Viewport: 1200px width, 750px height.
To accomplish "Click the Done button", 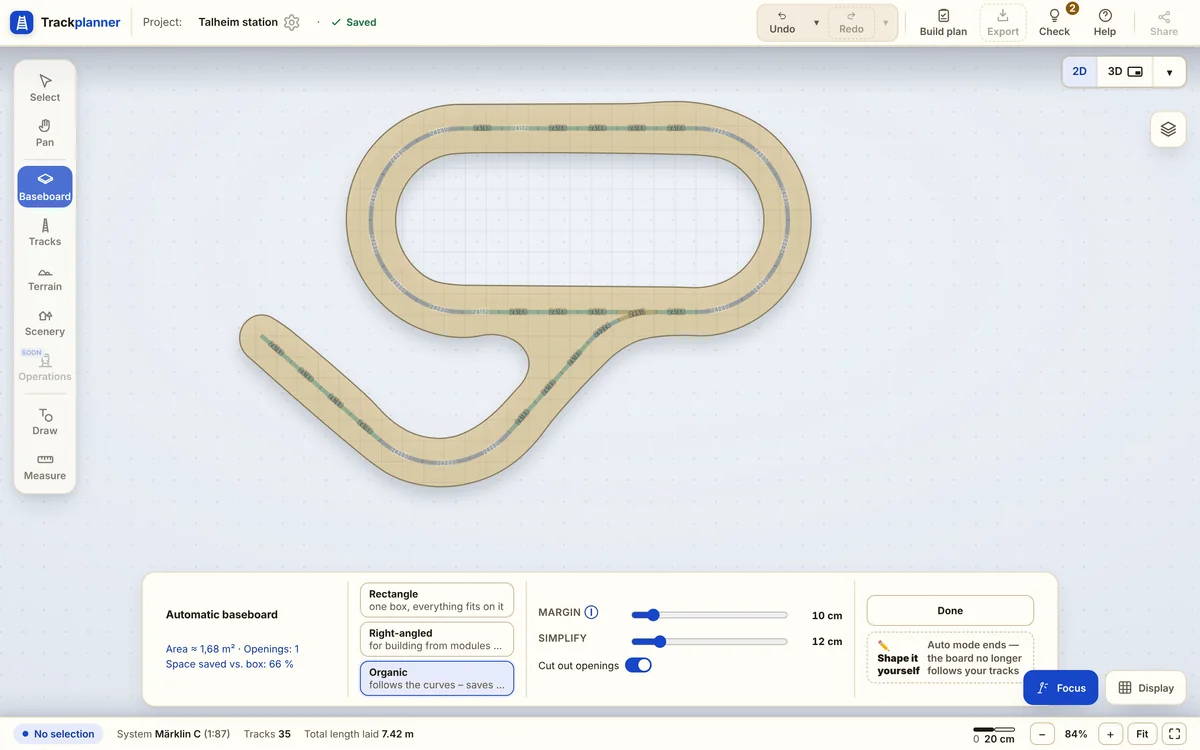I will tap(950, 610).
